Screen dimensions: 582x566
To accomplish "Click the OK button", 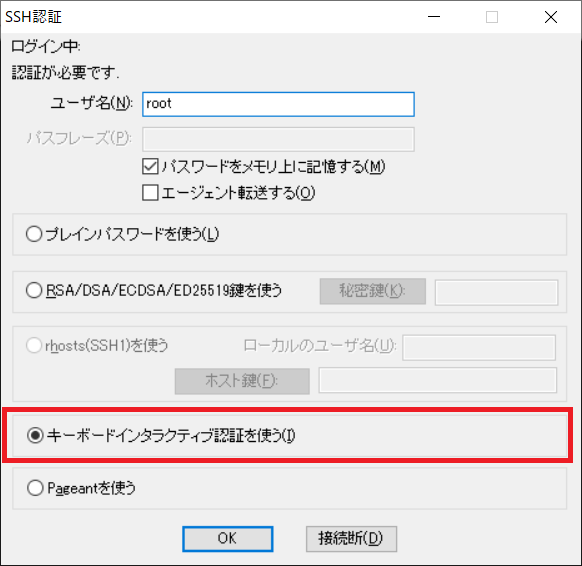I will pyautogui.click(x=228, y=539).
